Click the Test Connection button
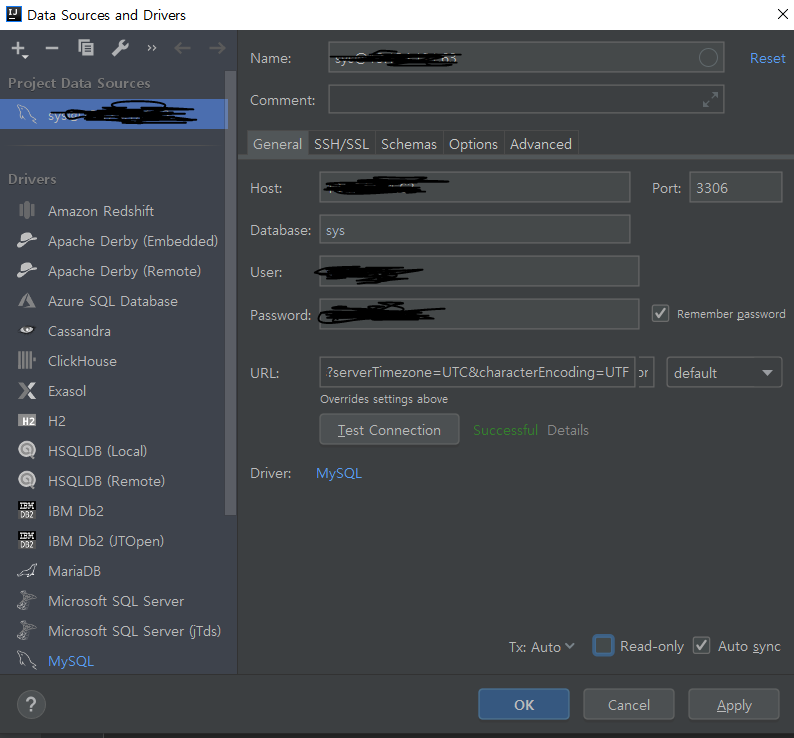 tap(389, 430)
